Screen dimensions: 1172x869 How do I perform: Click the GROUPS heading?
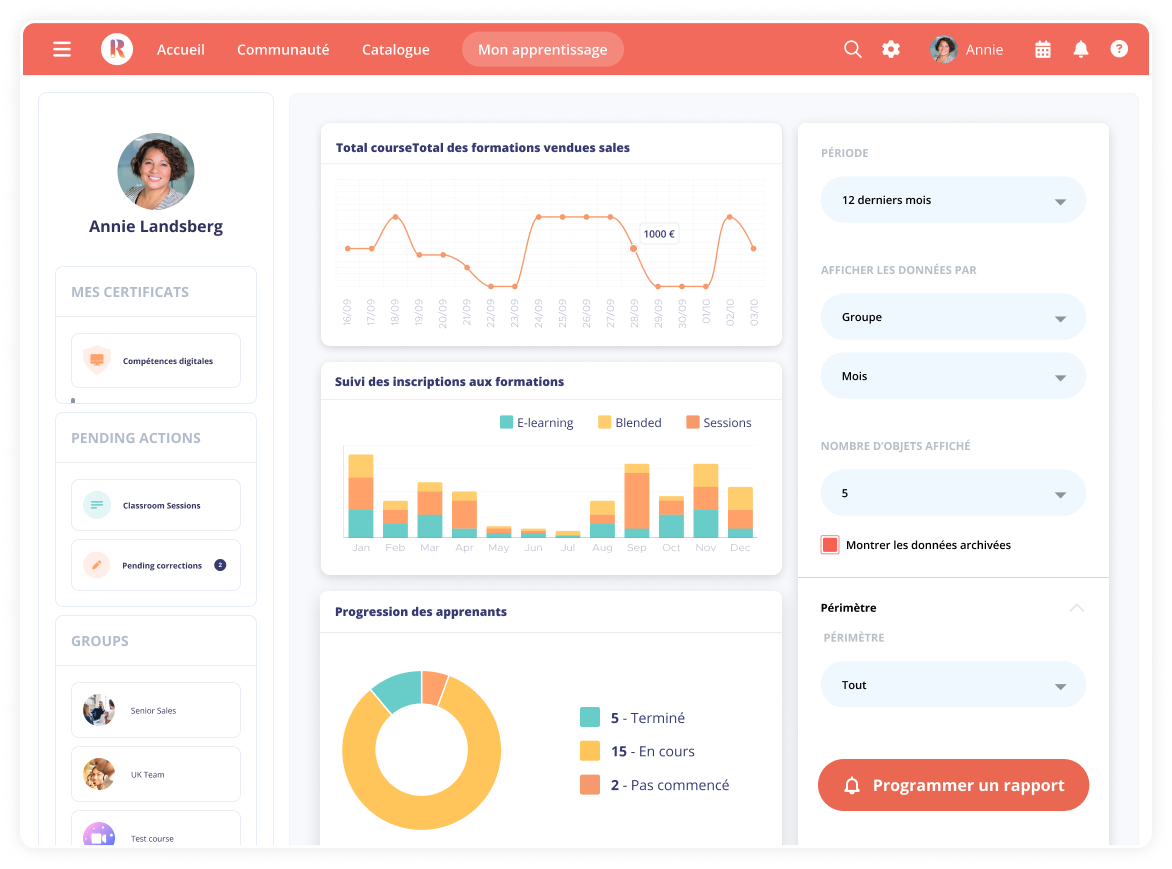point(100,641)
